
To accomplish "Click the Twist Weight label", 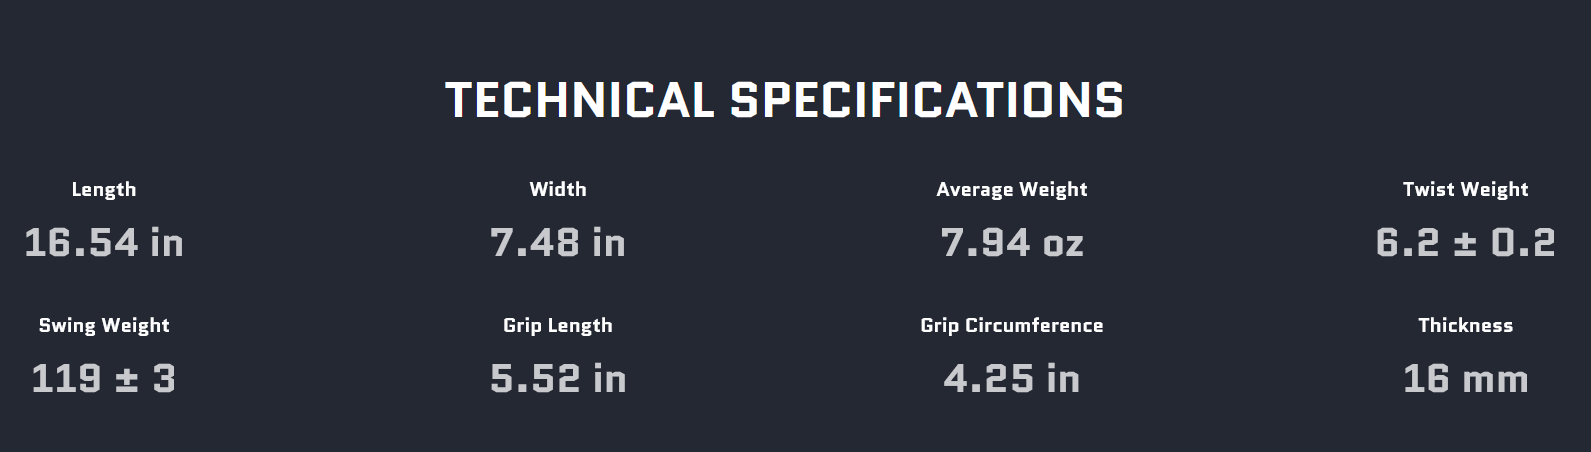I will pyautogui.click(x=1465, y=189).
